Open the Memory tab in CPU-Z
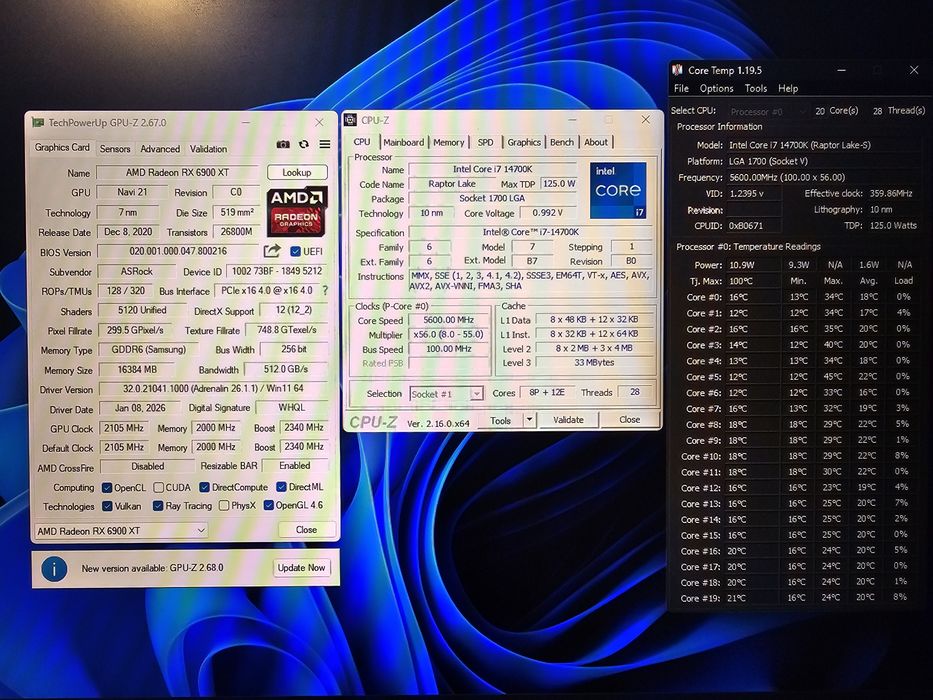 (449, 142)
